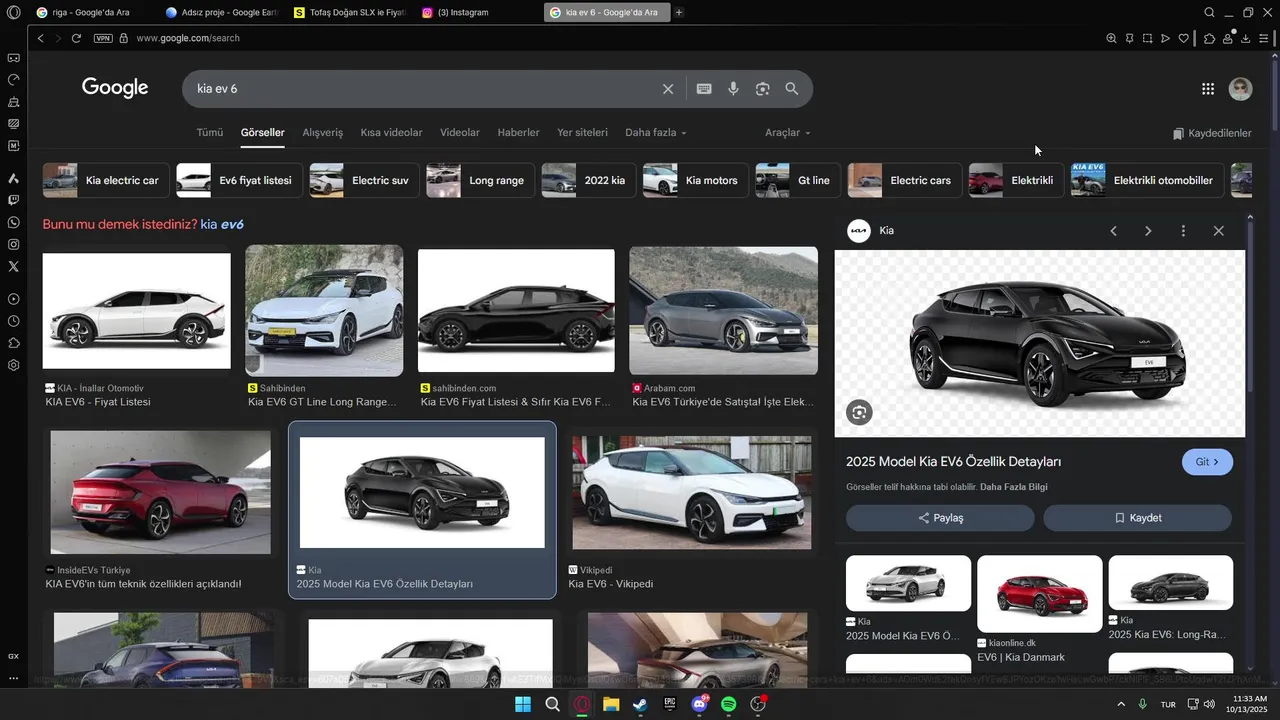Click the sidebar player icon
This screenshot has height=720, width=1280.
(13, 299)
